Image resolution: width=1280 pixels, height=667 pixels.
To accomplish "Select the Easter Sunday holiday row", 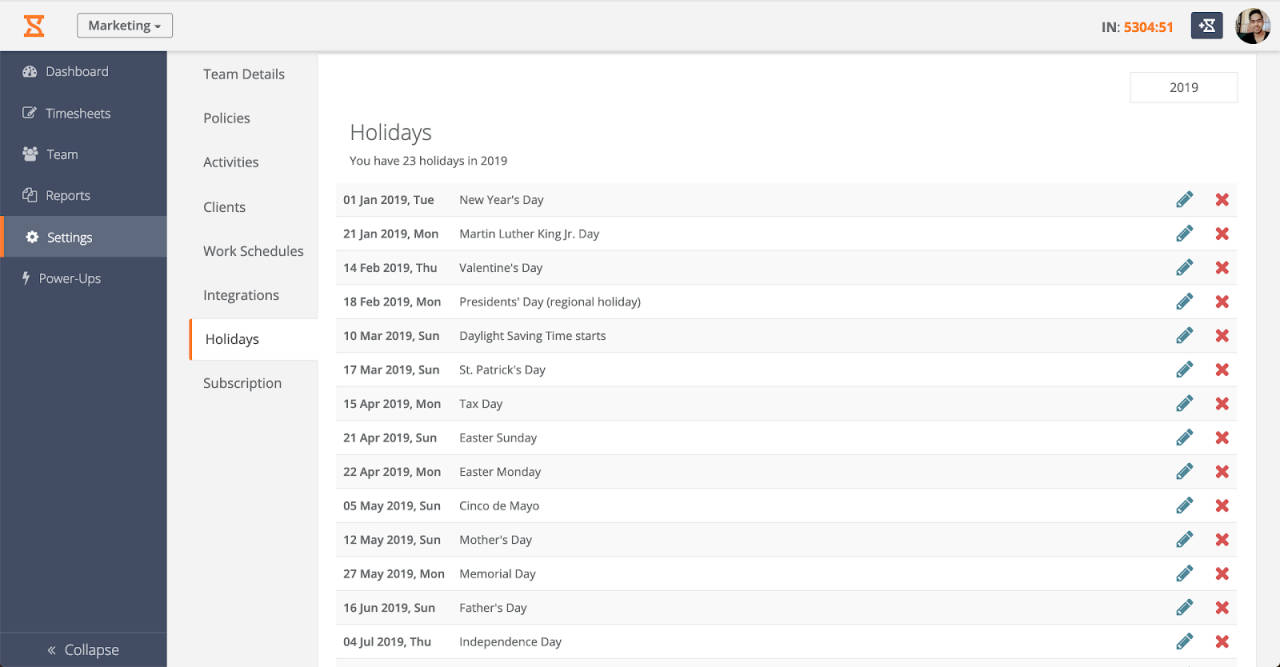I will point(498,437).
